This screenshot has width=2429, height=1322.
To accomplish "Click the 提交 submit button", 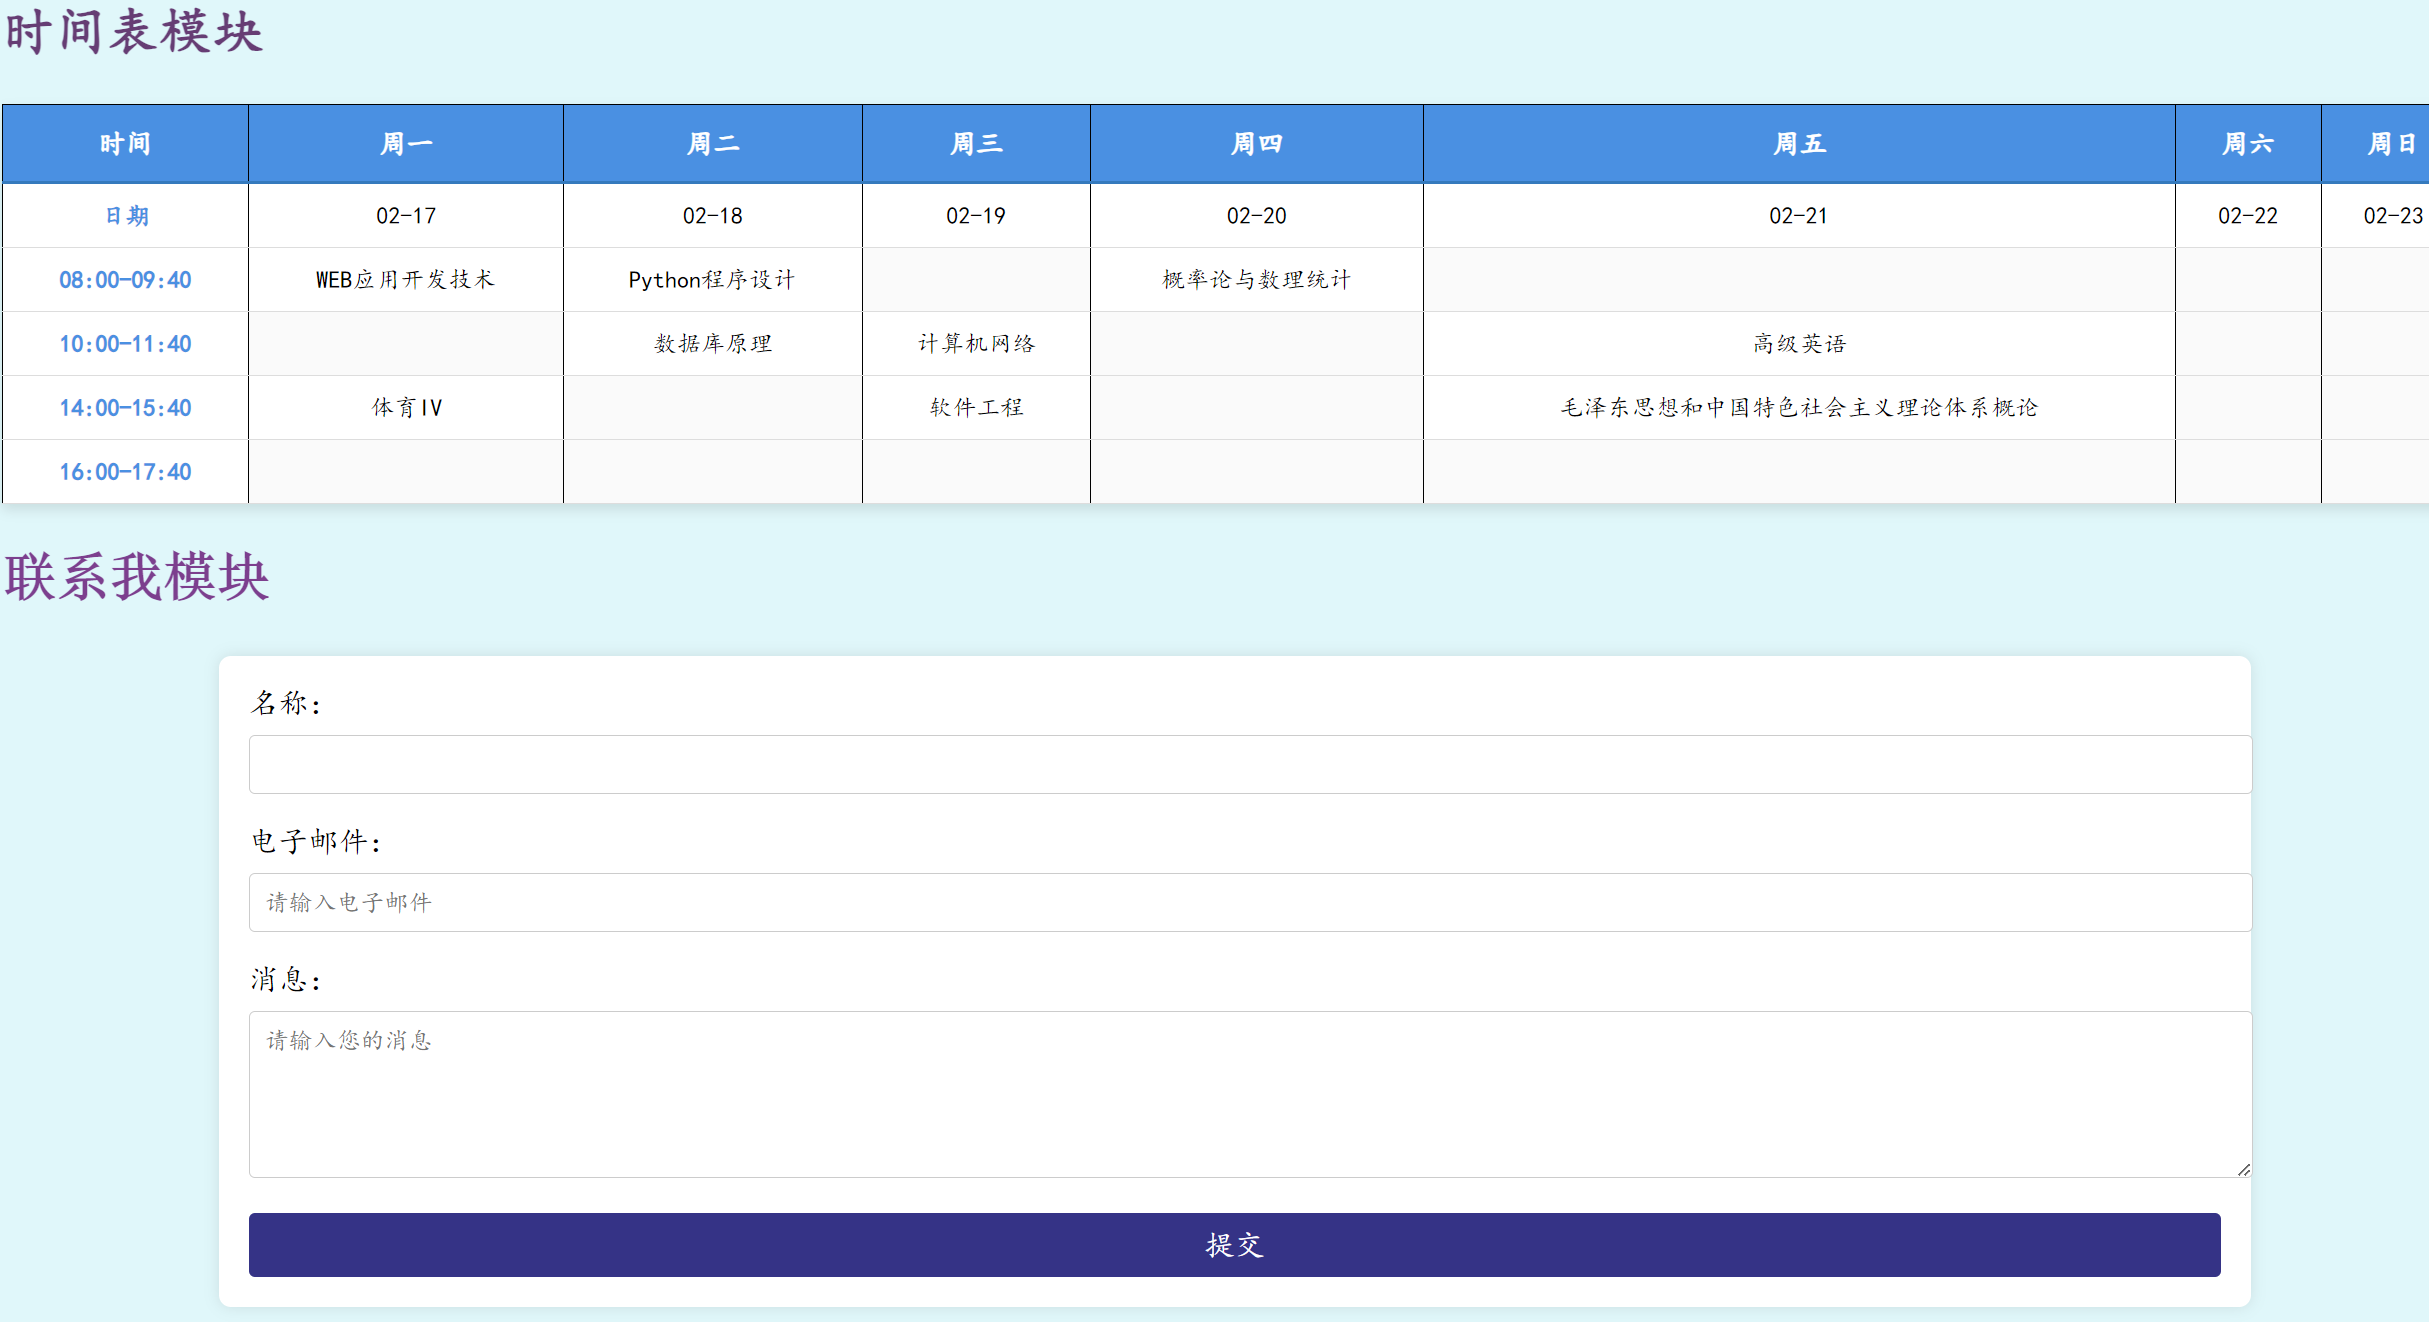I will point(1234,1244).
